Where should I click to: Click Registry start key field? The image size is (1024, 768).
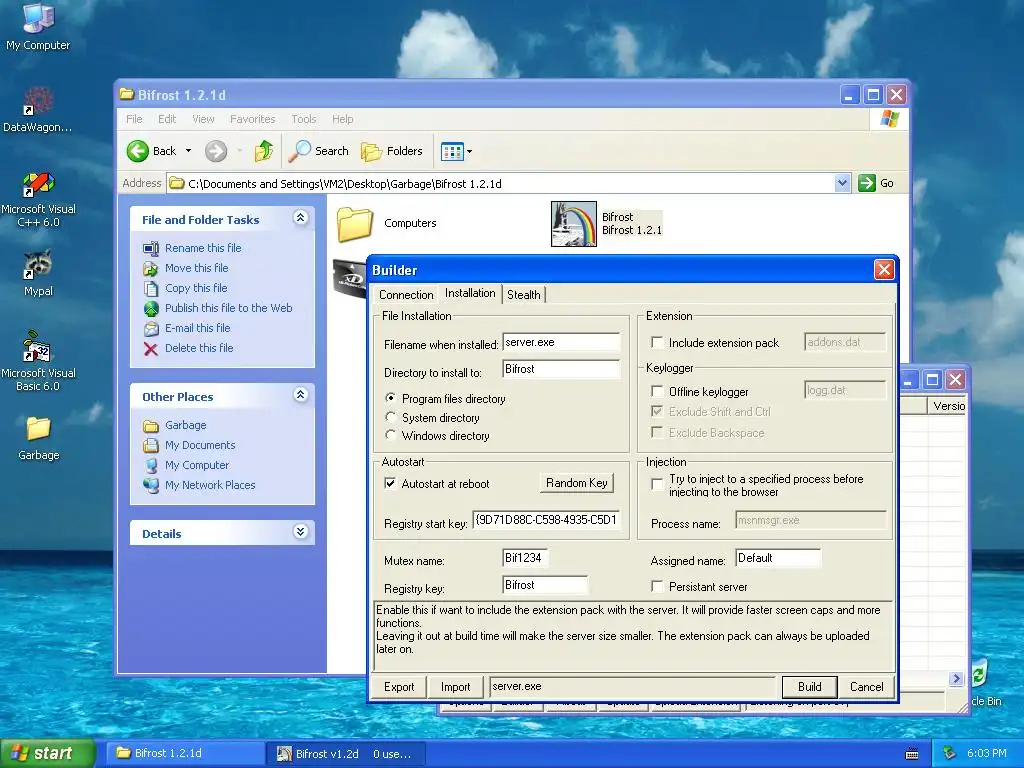546,520
